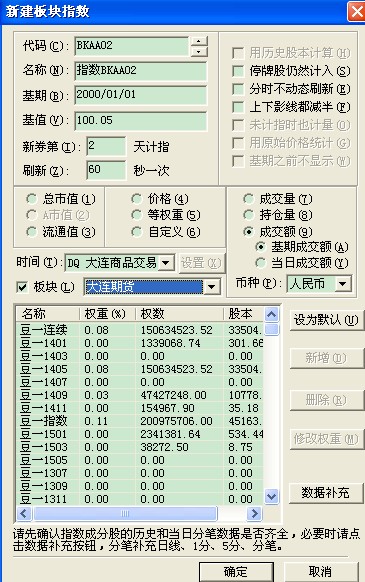Select 持仓量 radio button
365x582 pixels.
point(248,215)
